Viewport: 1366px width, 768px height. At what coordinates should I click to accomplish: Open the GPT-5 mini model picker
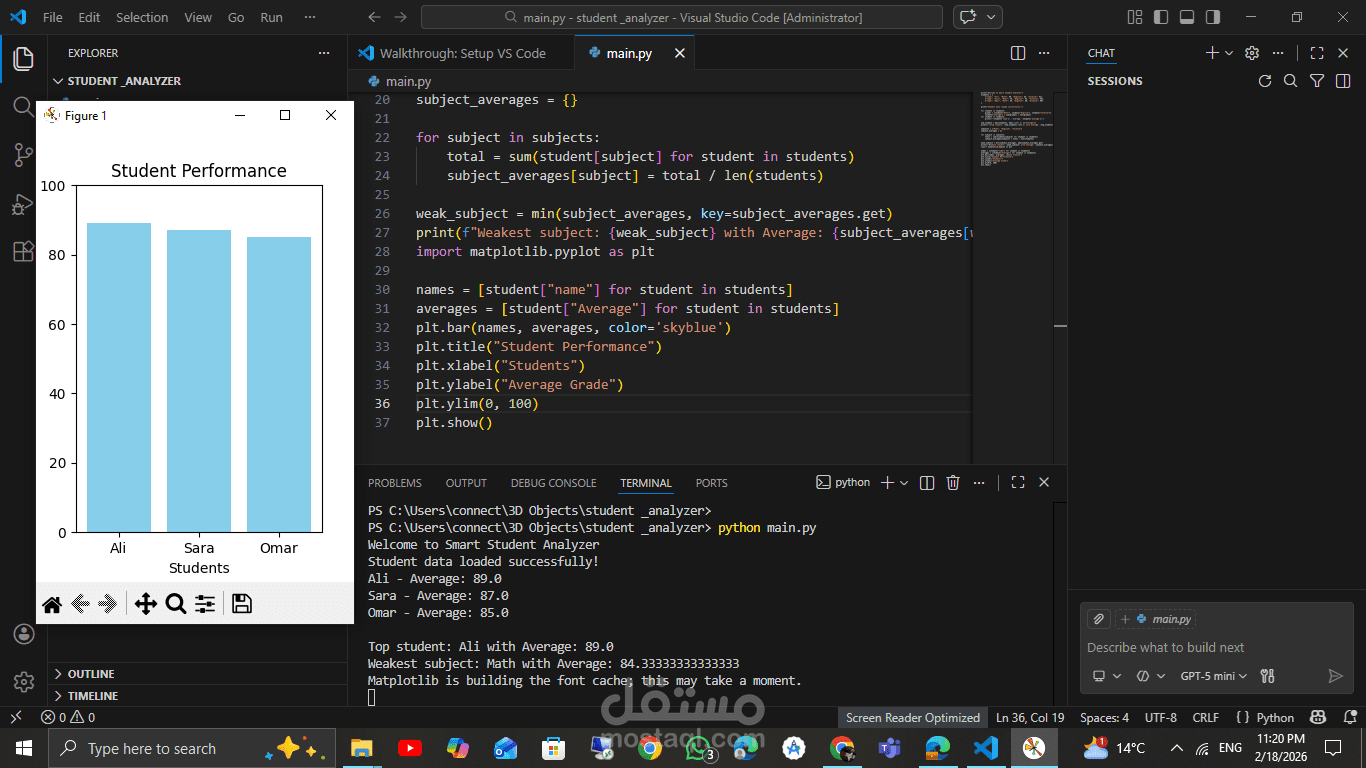[x=1214, y=676]
